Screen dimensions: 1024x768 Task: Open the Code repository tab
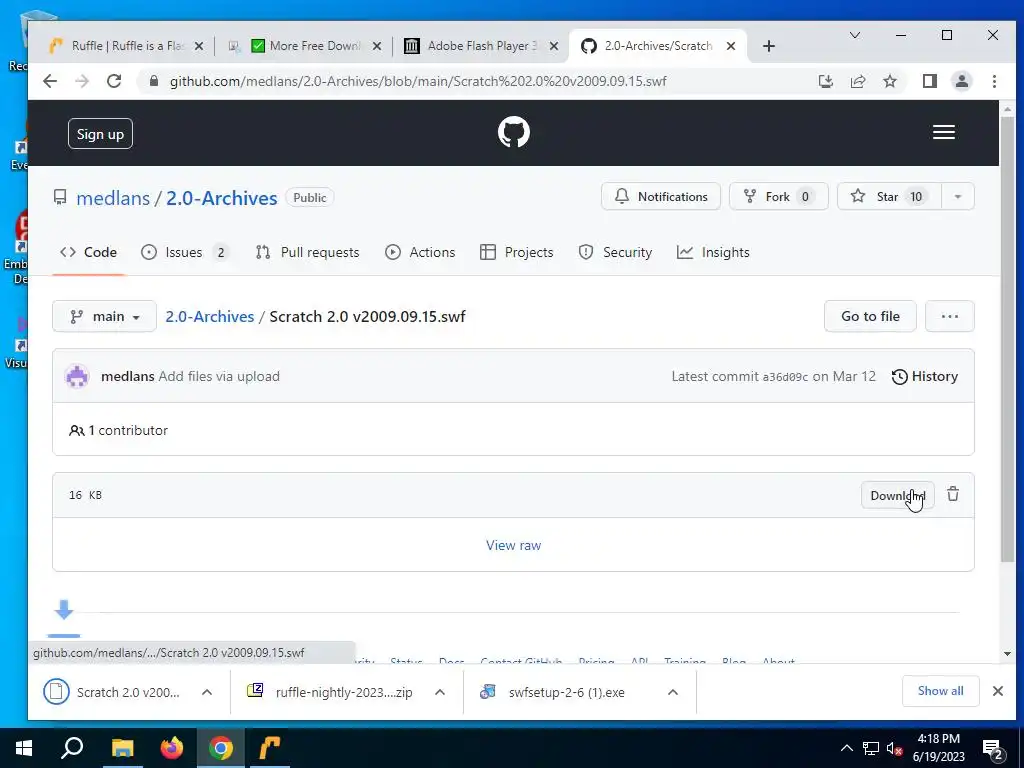pos(88,253)
